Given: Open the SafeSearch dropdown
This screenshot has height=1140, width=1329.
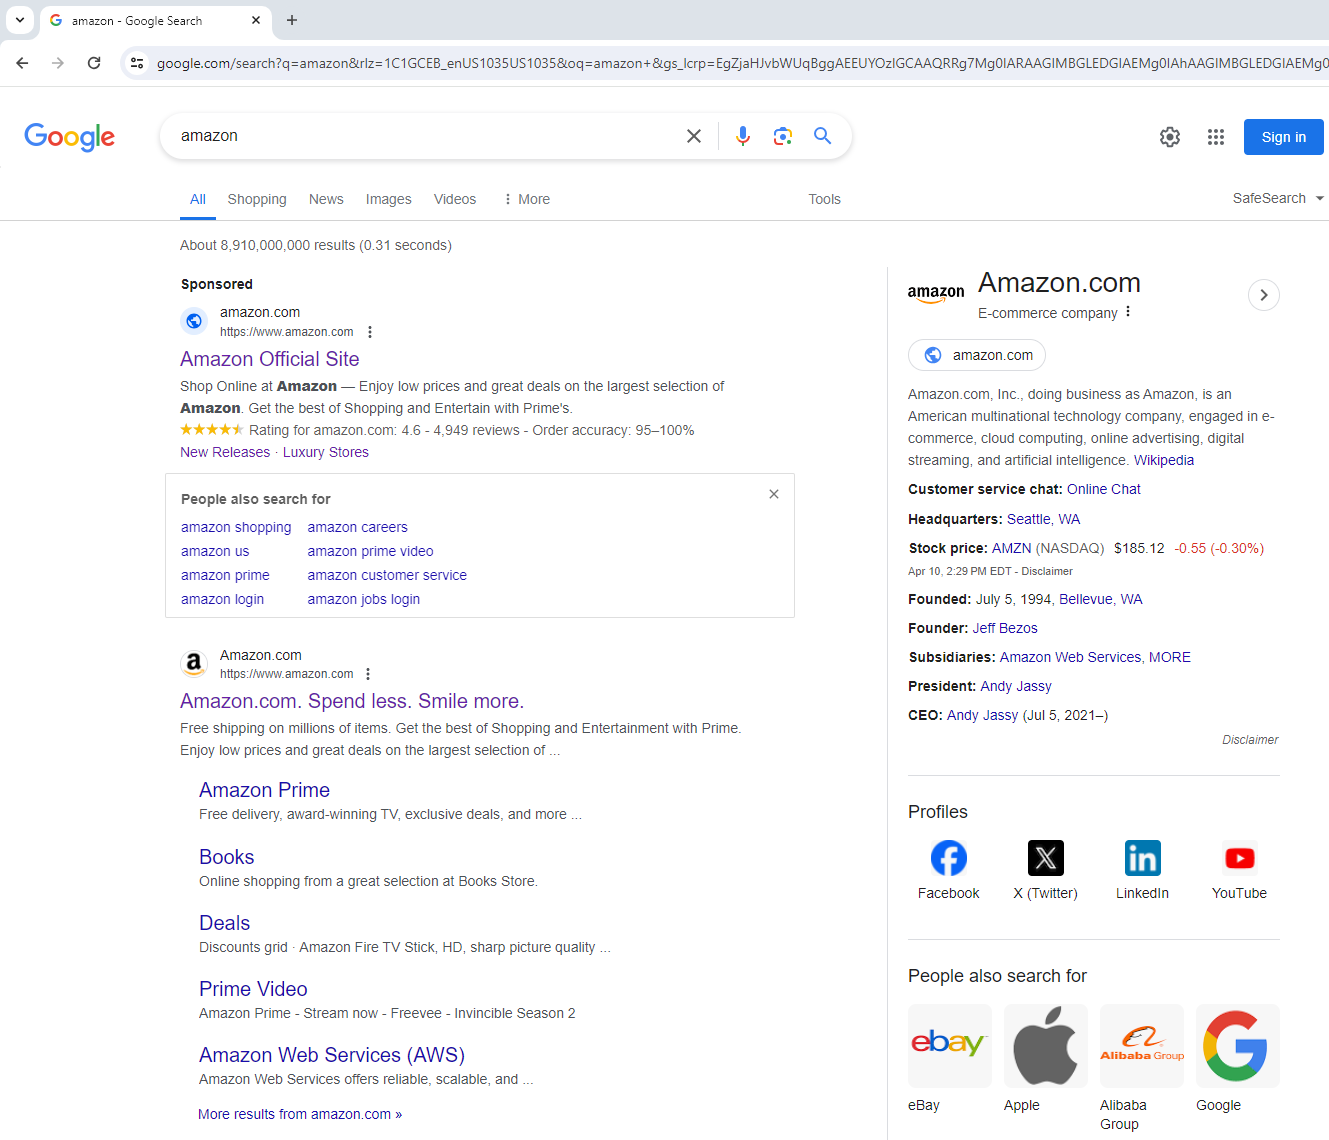Looking at the screenshot, I should pyautogui.click(x=1278, y=198).
